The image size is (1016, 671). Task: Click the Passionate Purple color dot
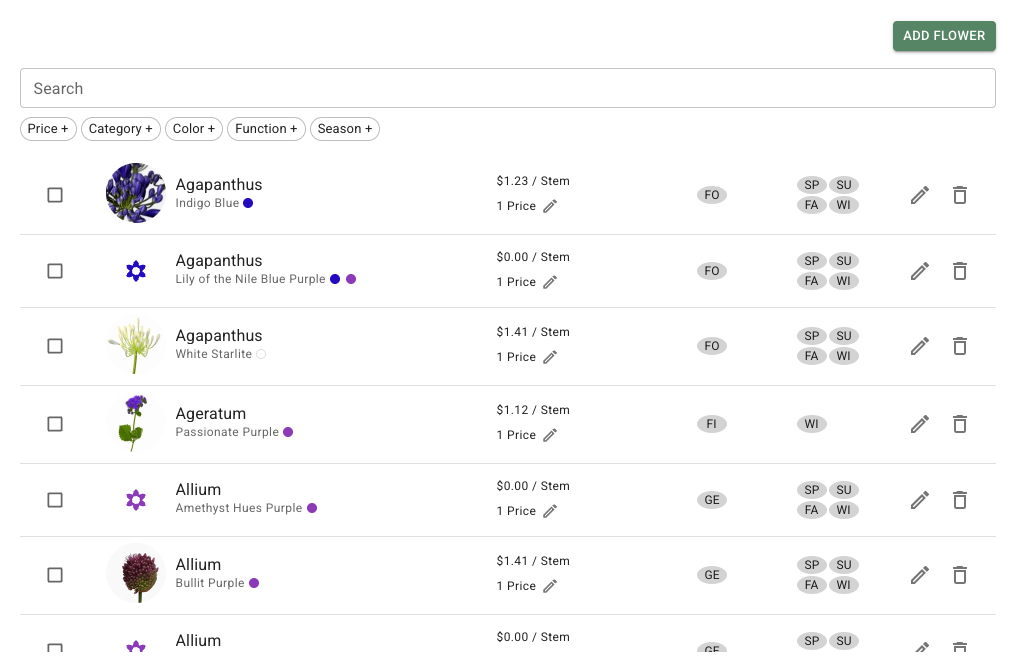288,432
